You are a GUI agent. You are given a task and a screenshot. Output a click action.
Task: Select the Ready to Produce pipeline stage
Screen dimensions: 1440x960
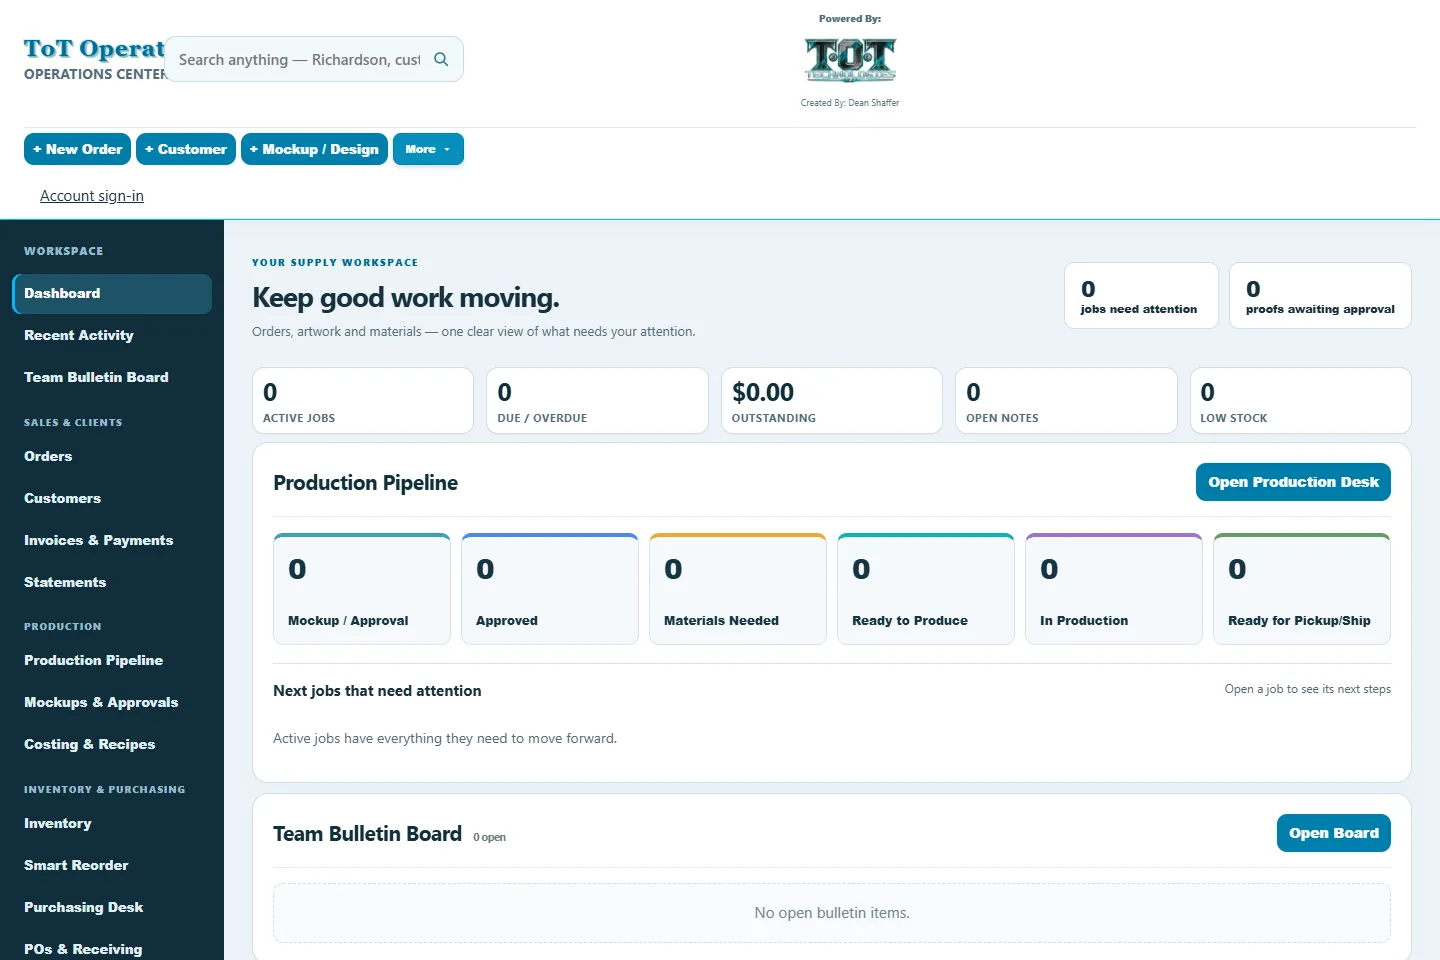click(926, 589)
